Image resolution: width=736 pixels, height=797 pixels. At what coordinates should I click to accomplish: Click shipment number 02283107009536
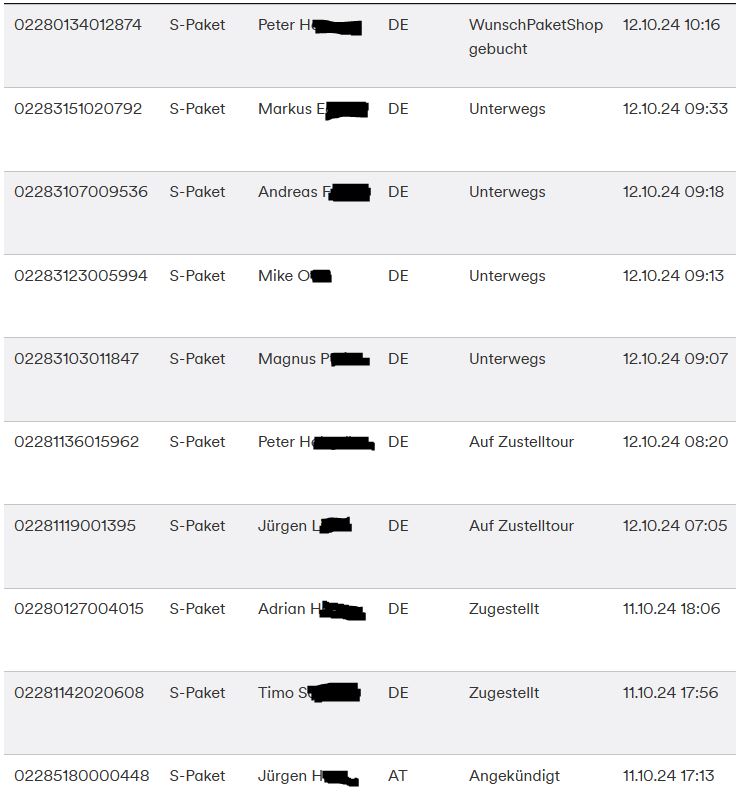pyautogui.click(x=81, y=192)
